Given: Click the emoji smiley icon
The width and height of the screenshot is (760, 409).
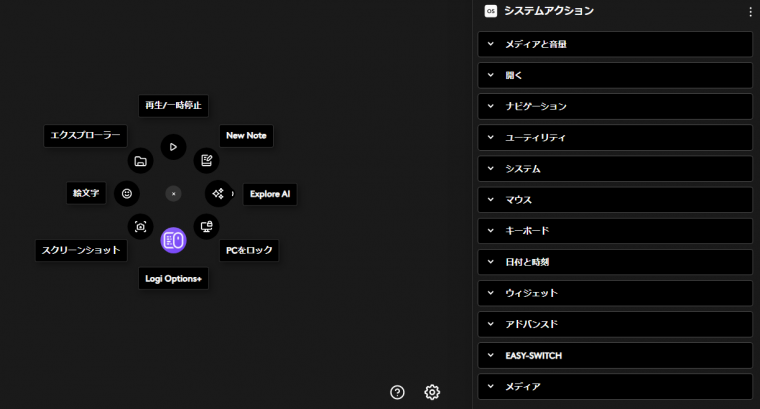Looking at the screenshot, I should 127,193.
